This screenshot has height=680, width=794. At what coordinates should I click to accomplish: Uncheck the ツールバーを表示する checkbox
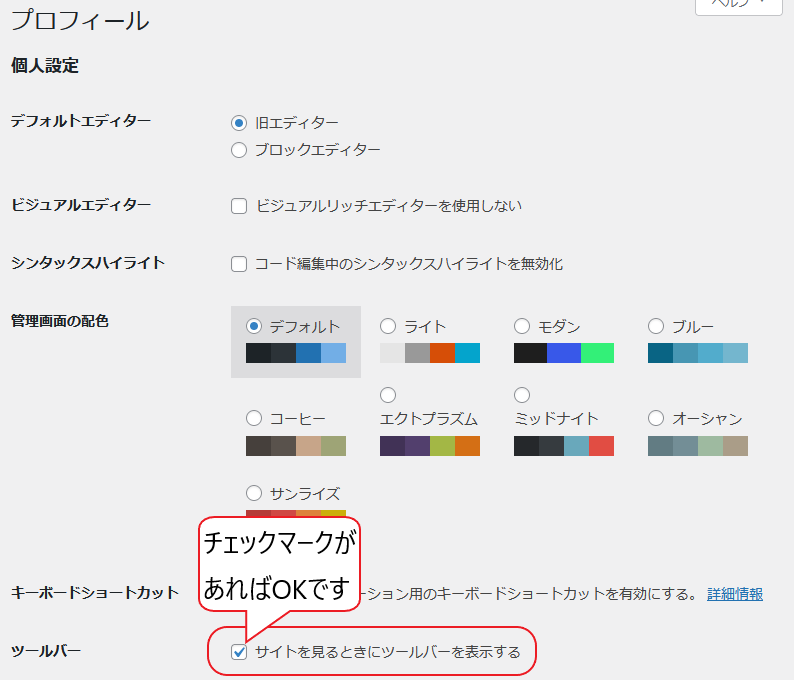coord(239,652)
